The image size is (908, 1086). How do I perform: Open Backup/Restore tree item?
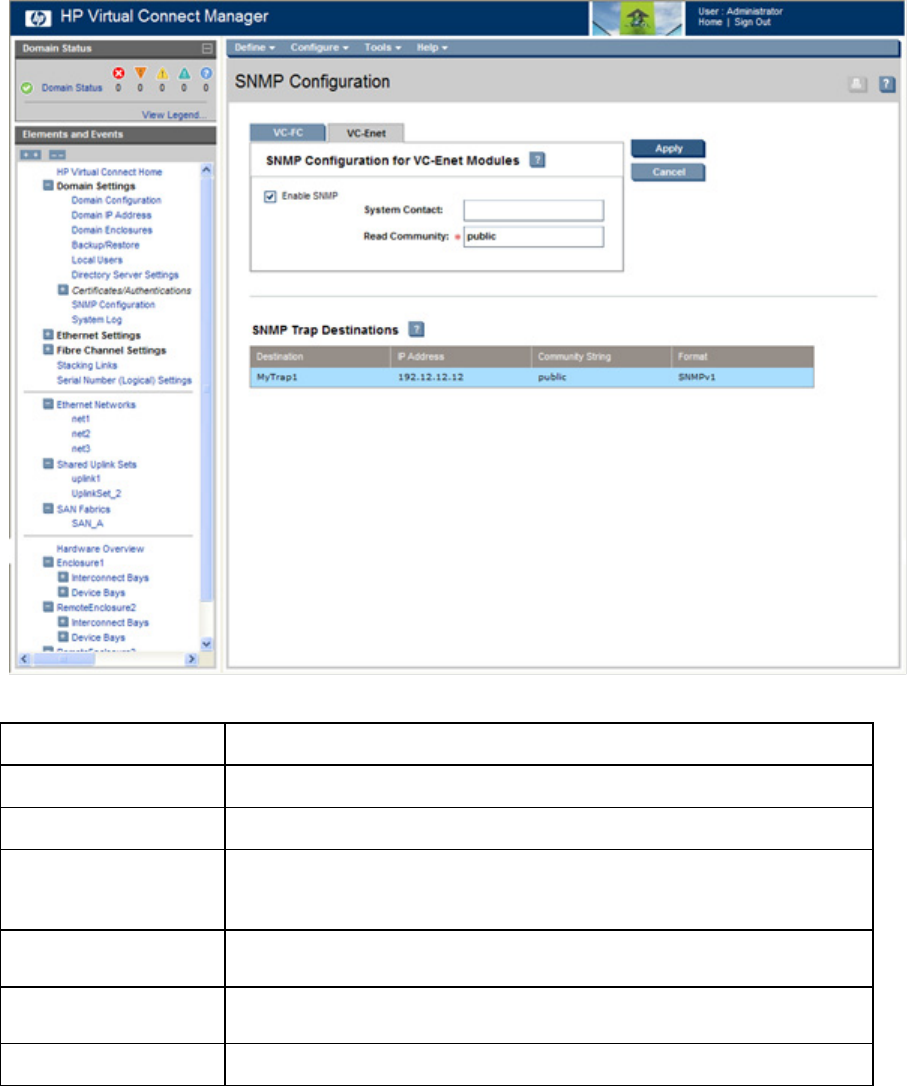click(x=105, y=245)
